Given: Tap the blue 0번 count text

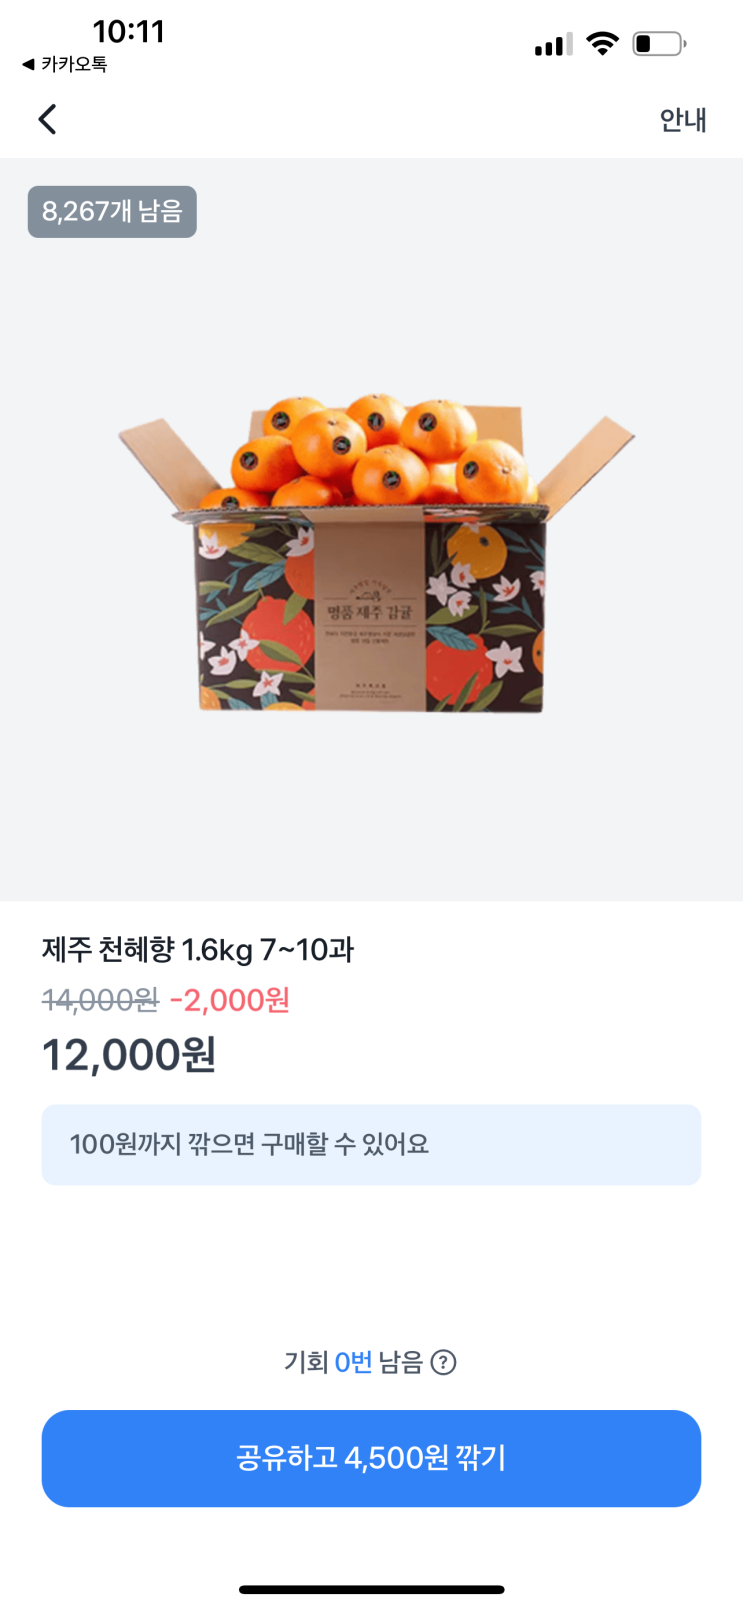Looking at the screenshot, I should [353, 1362].
